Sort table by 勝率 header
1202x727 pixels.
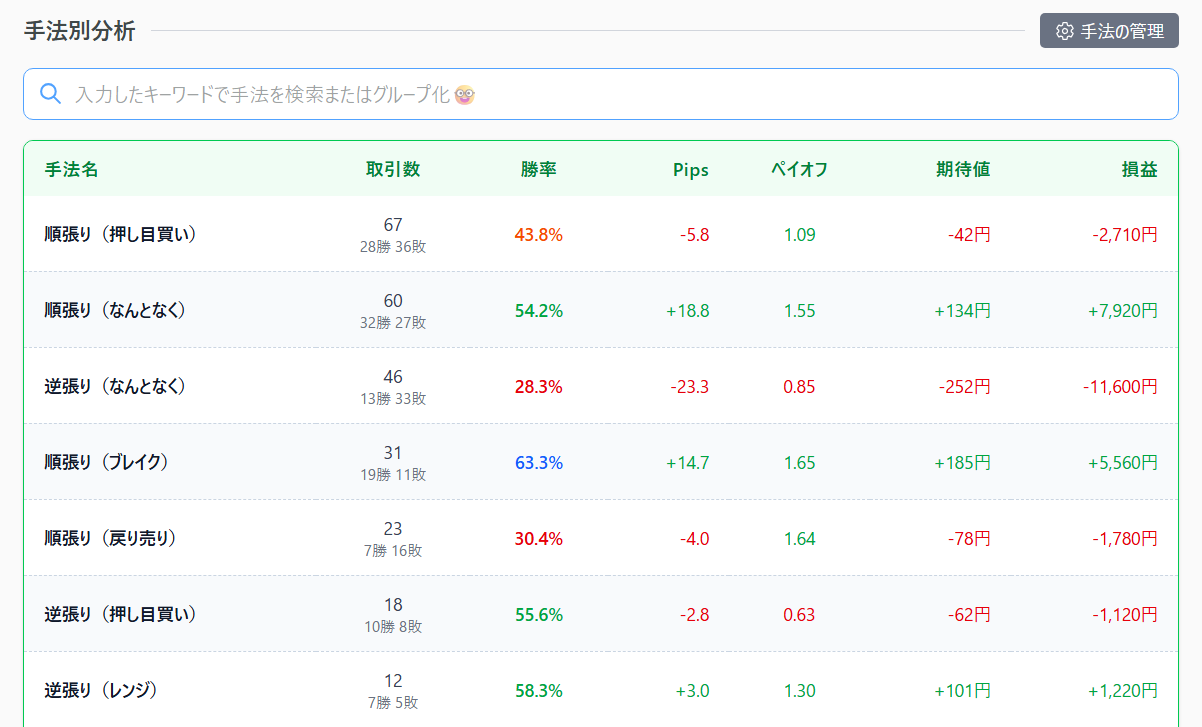pos(538,169)
